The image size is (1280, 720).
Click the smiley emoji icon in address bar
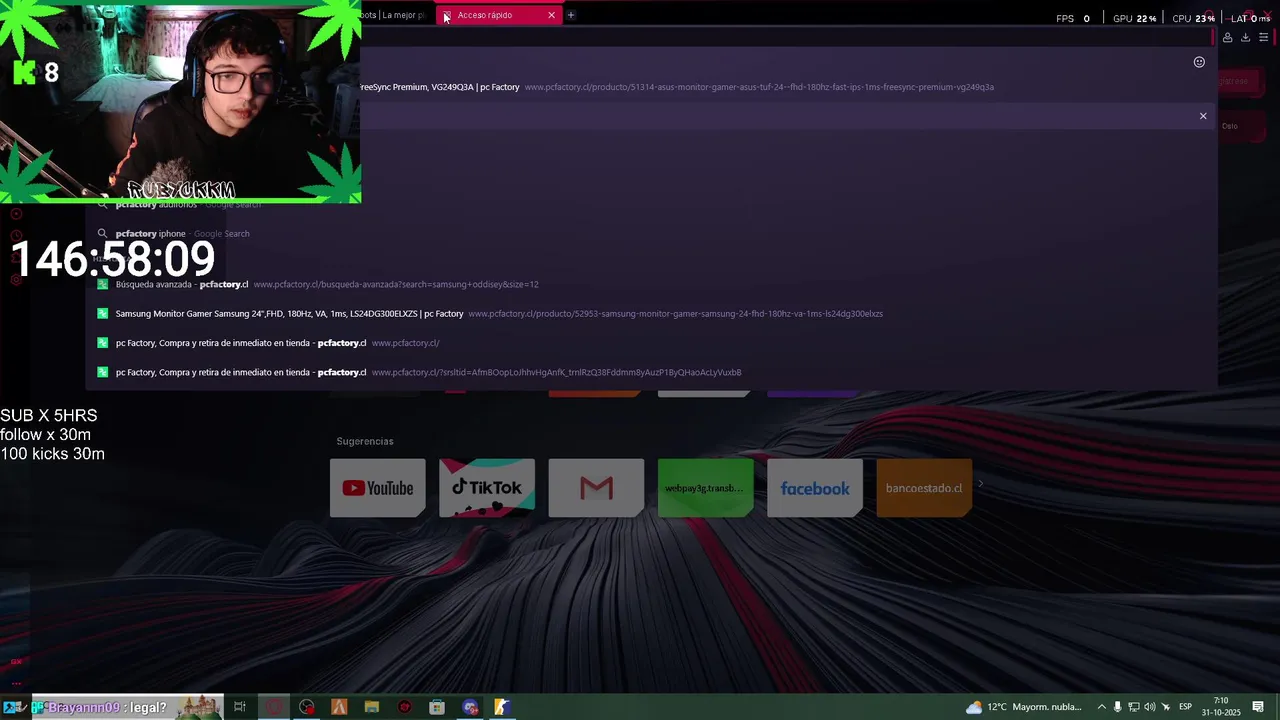point(1199,62)
